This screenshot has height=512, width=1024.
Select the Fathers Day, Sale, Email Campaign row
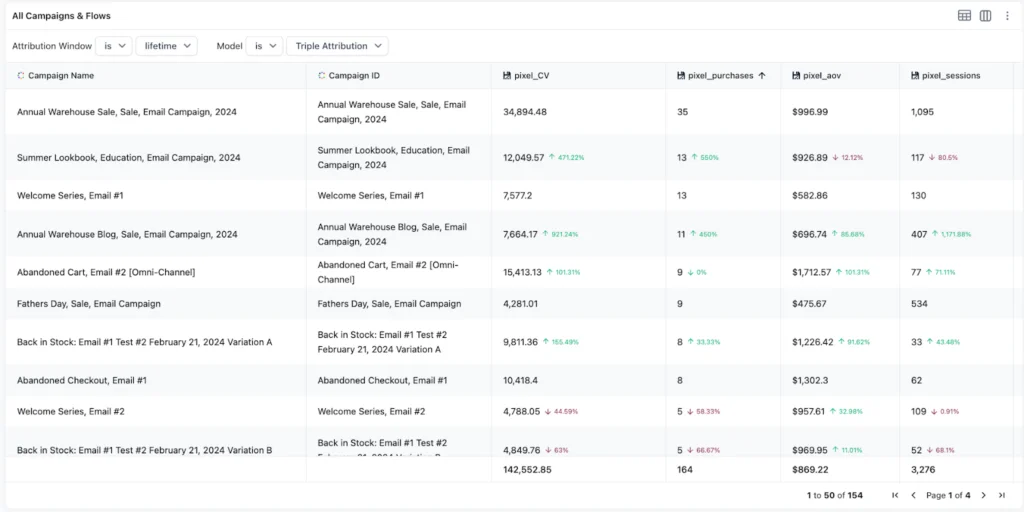coord(89,304)
